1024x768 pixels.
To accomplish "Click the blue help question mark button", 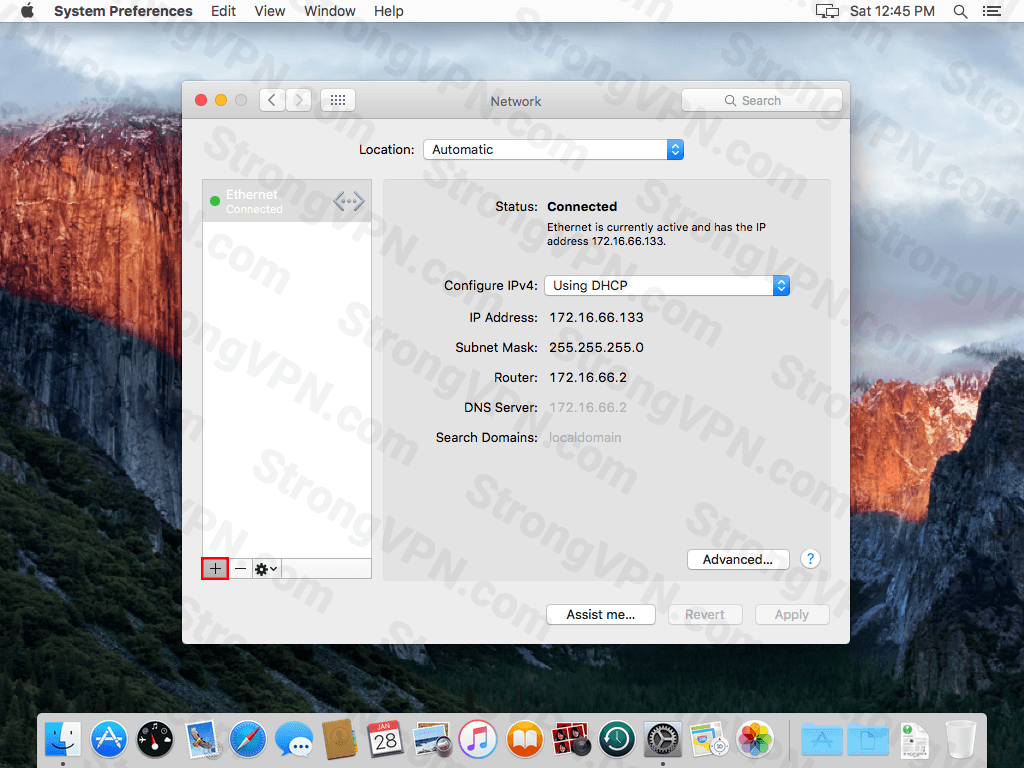I will (x=810, y=559).
